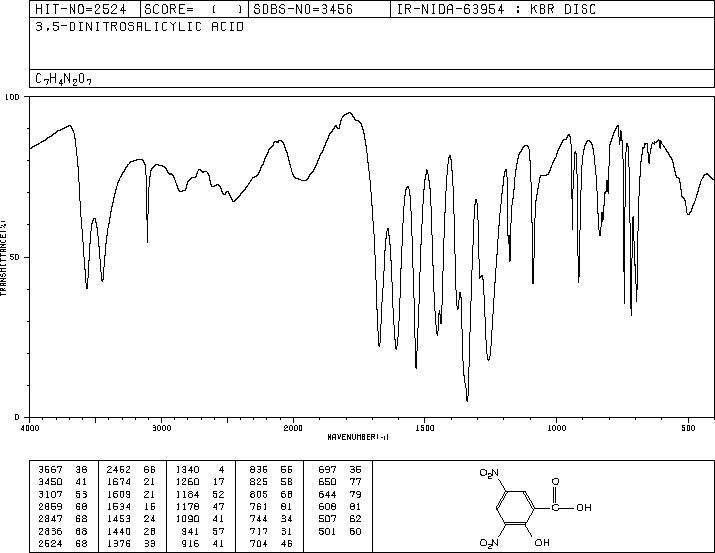Viewport: 715px width, 553px height.
Task: Click peak table entry 1440
Action: [x=119, y=531]
